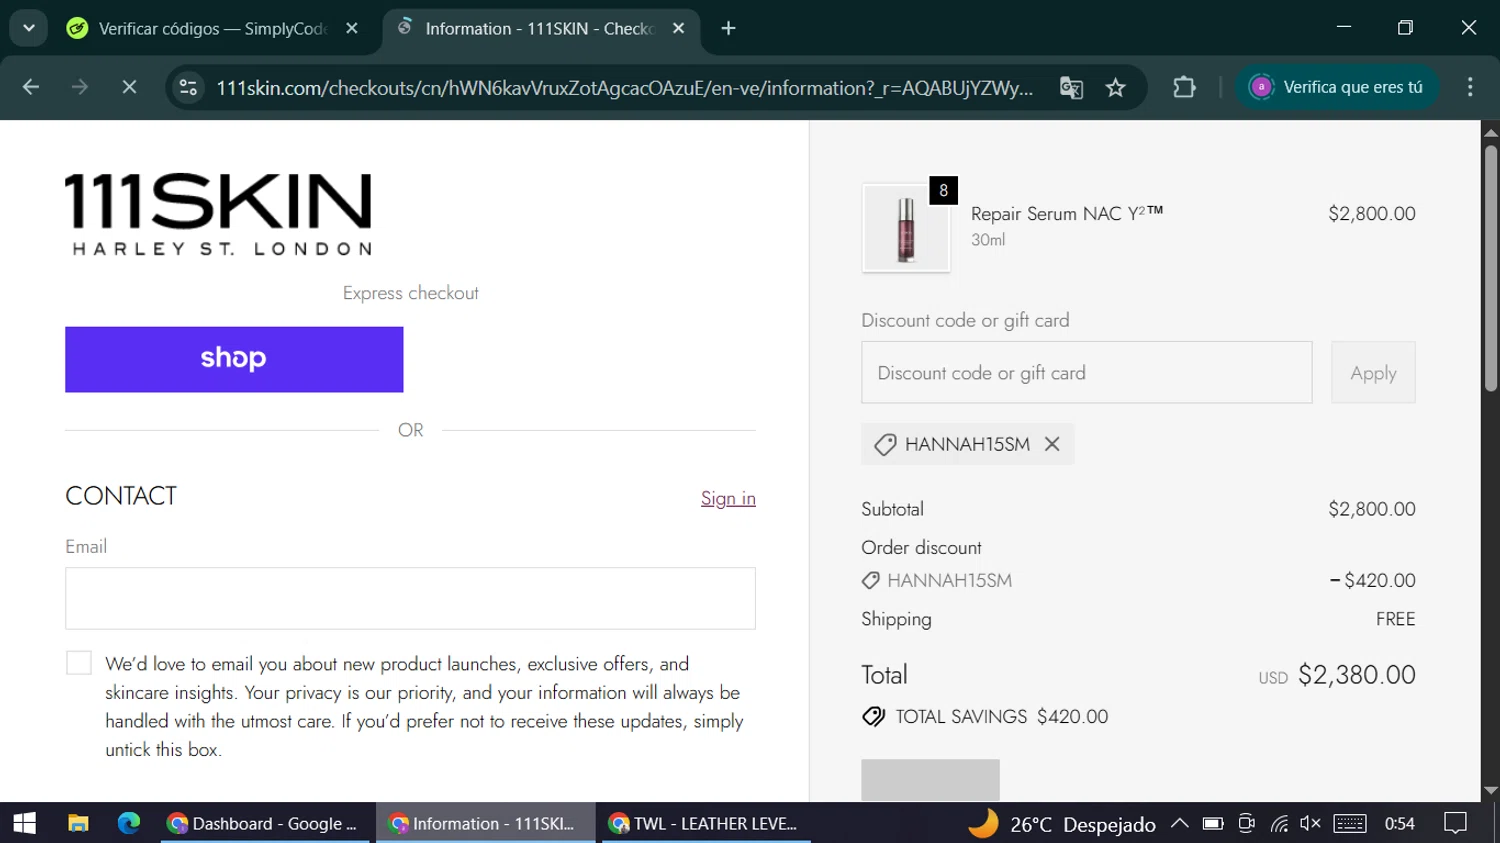
Task: Click the tag icon beside Order discount HANNAH15SM
Action: [871, 580]
